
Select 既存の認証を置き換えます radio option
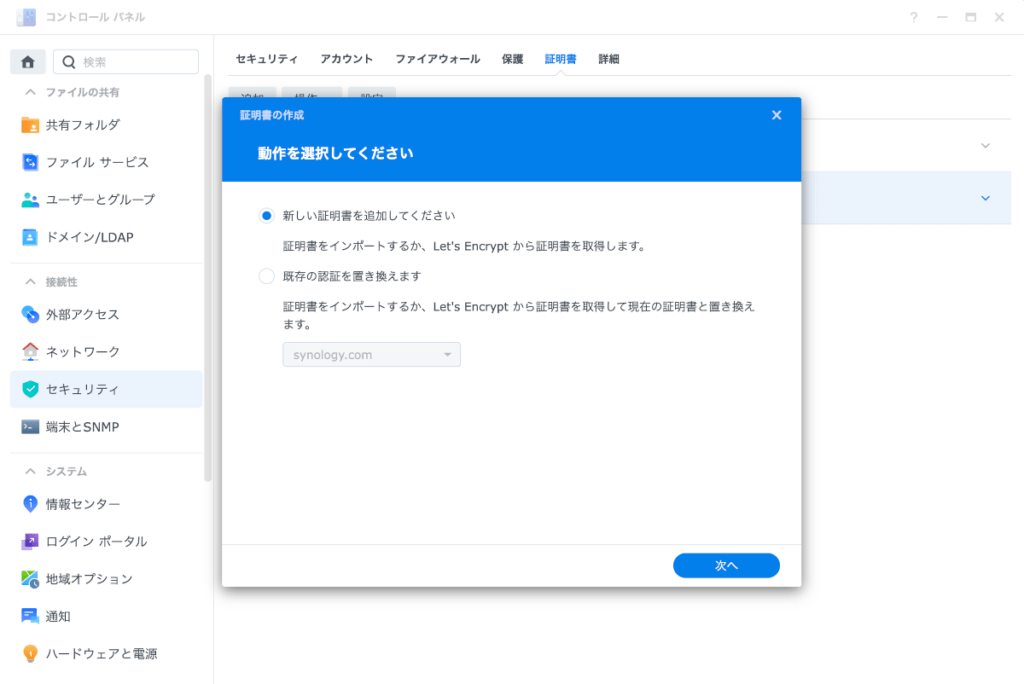266,276
